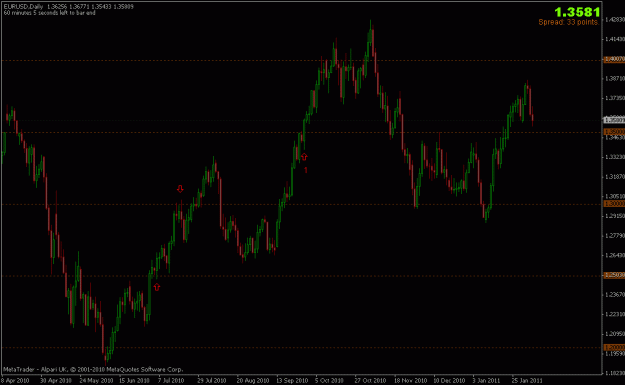Screen dimensions: 625x385
Task: Click the '15 Jun 2010' date label
Action: pyautogui.click(x=134, y=380)
